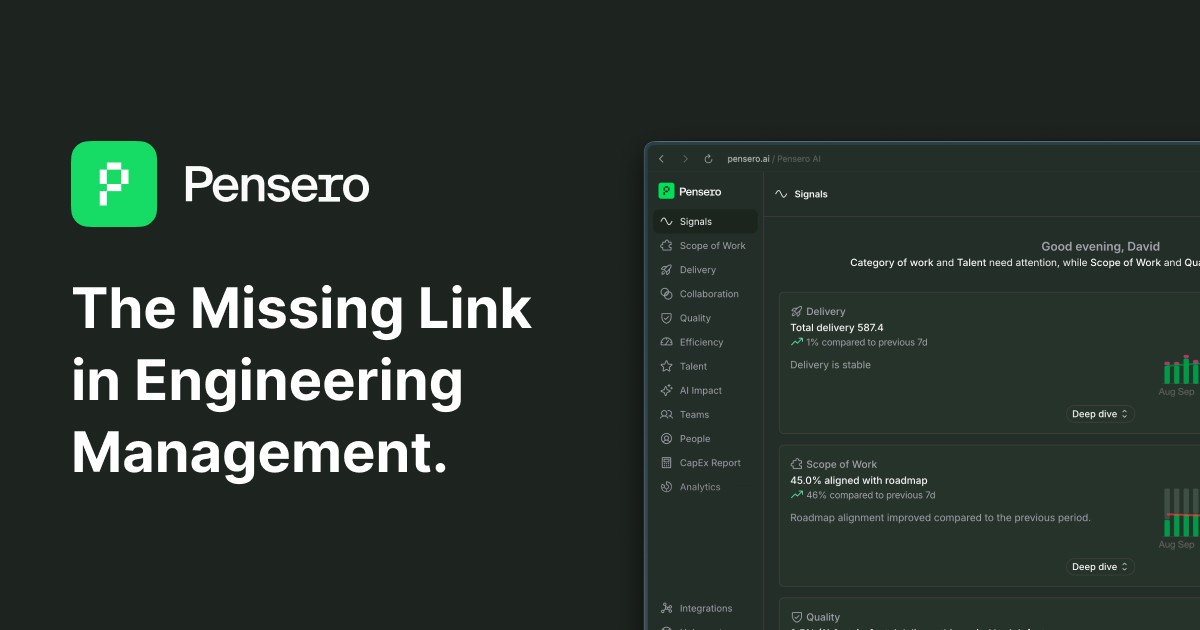Click 45.0% aligned with roadmap text
Image resolution: width=1200 pixels, height=630 pixels.
[859, 480]
